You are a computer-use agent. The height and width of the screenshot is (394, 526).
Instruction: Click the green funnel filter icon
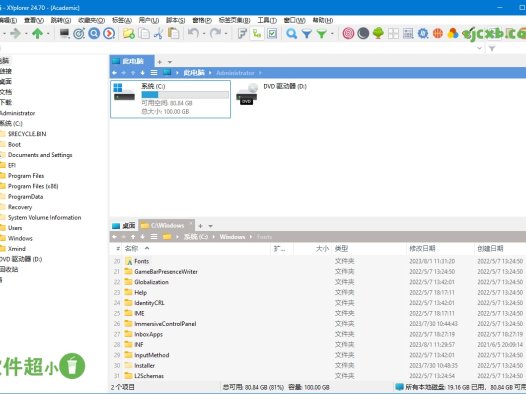point(321,33)
